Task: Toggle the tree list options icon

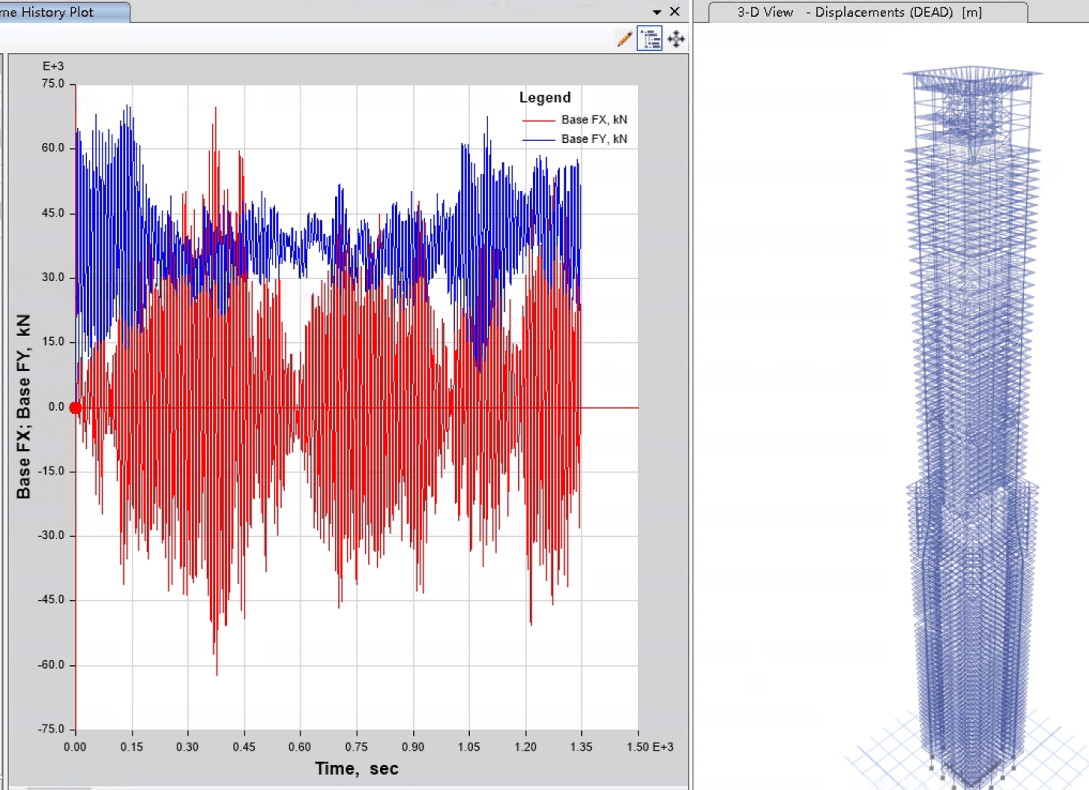Action: 650,39
